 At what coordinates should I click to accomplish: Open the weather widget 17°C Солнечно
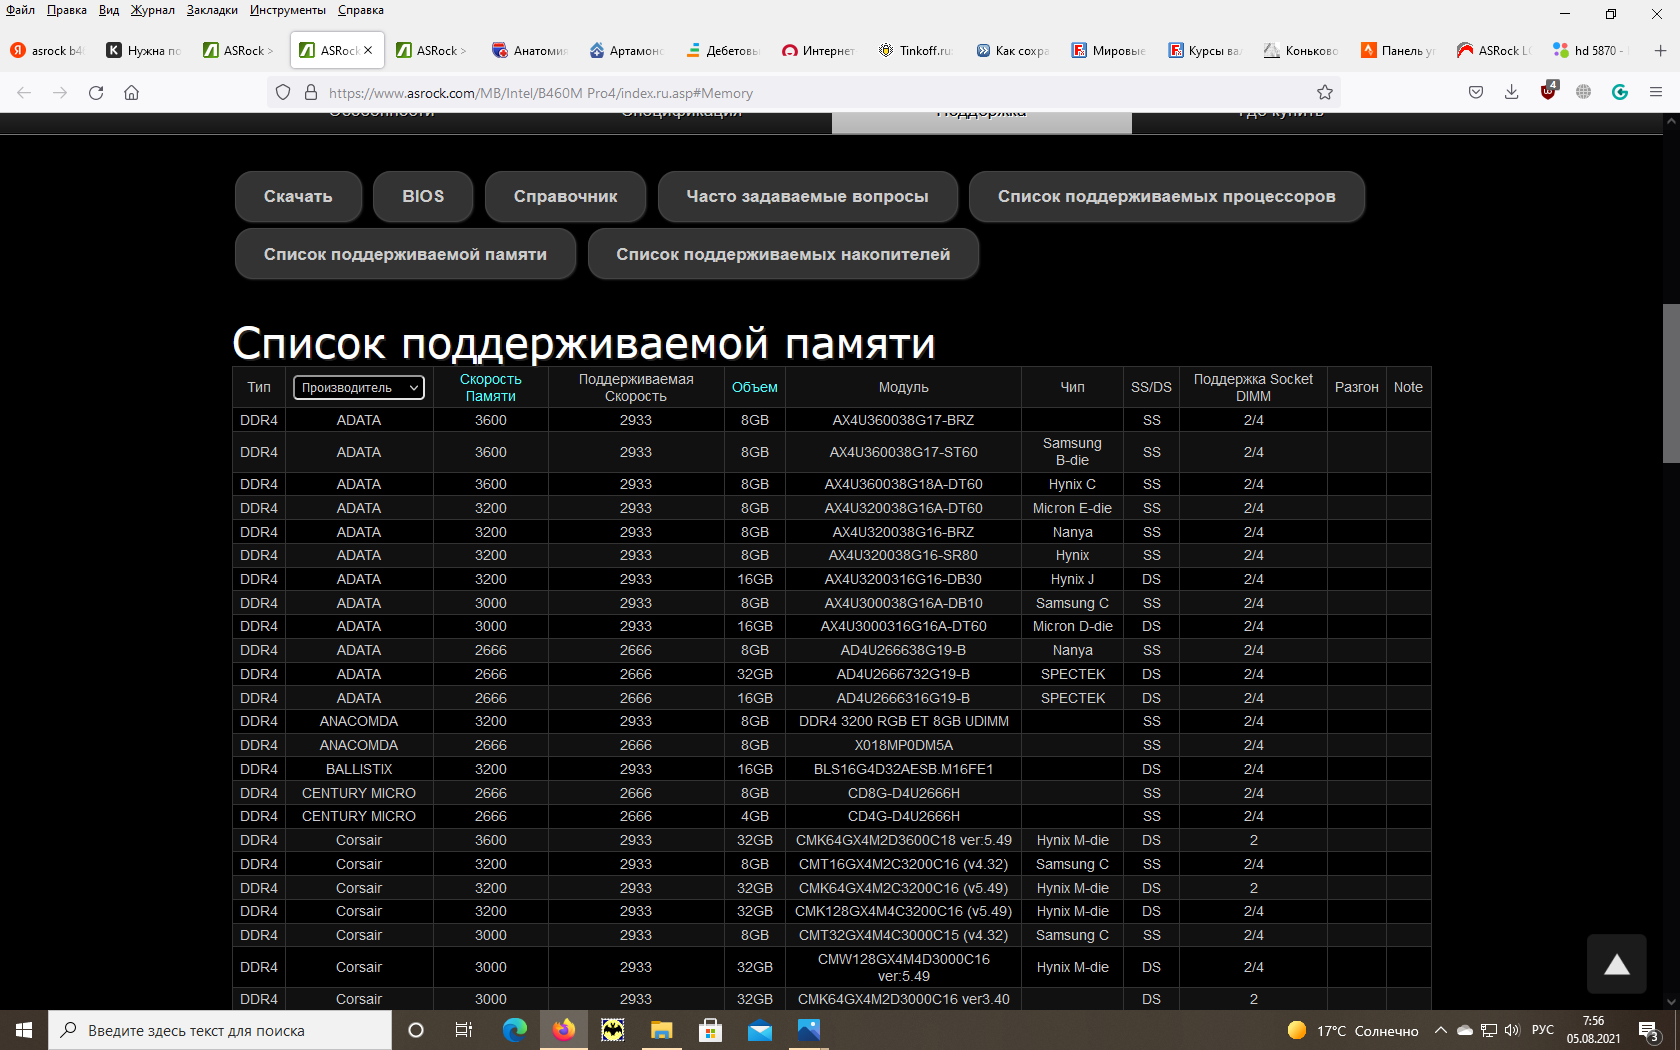click(1353, 1031)
